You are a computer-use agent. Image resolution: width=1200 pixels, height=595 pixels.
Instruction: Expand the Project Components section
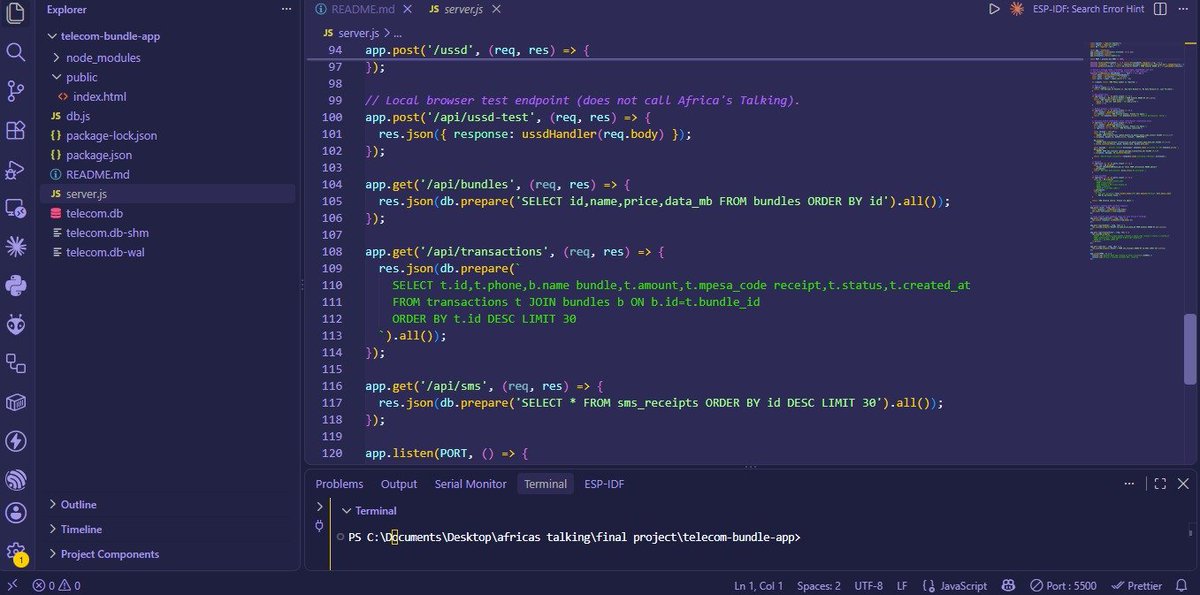109,554
